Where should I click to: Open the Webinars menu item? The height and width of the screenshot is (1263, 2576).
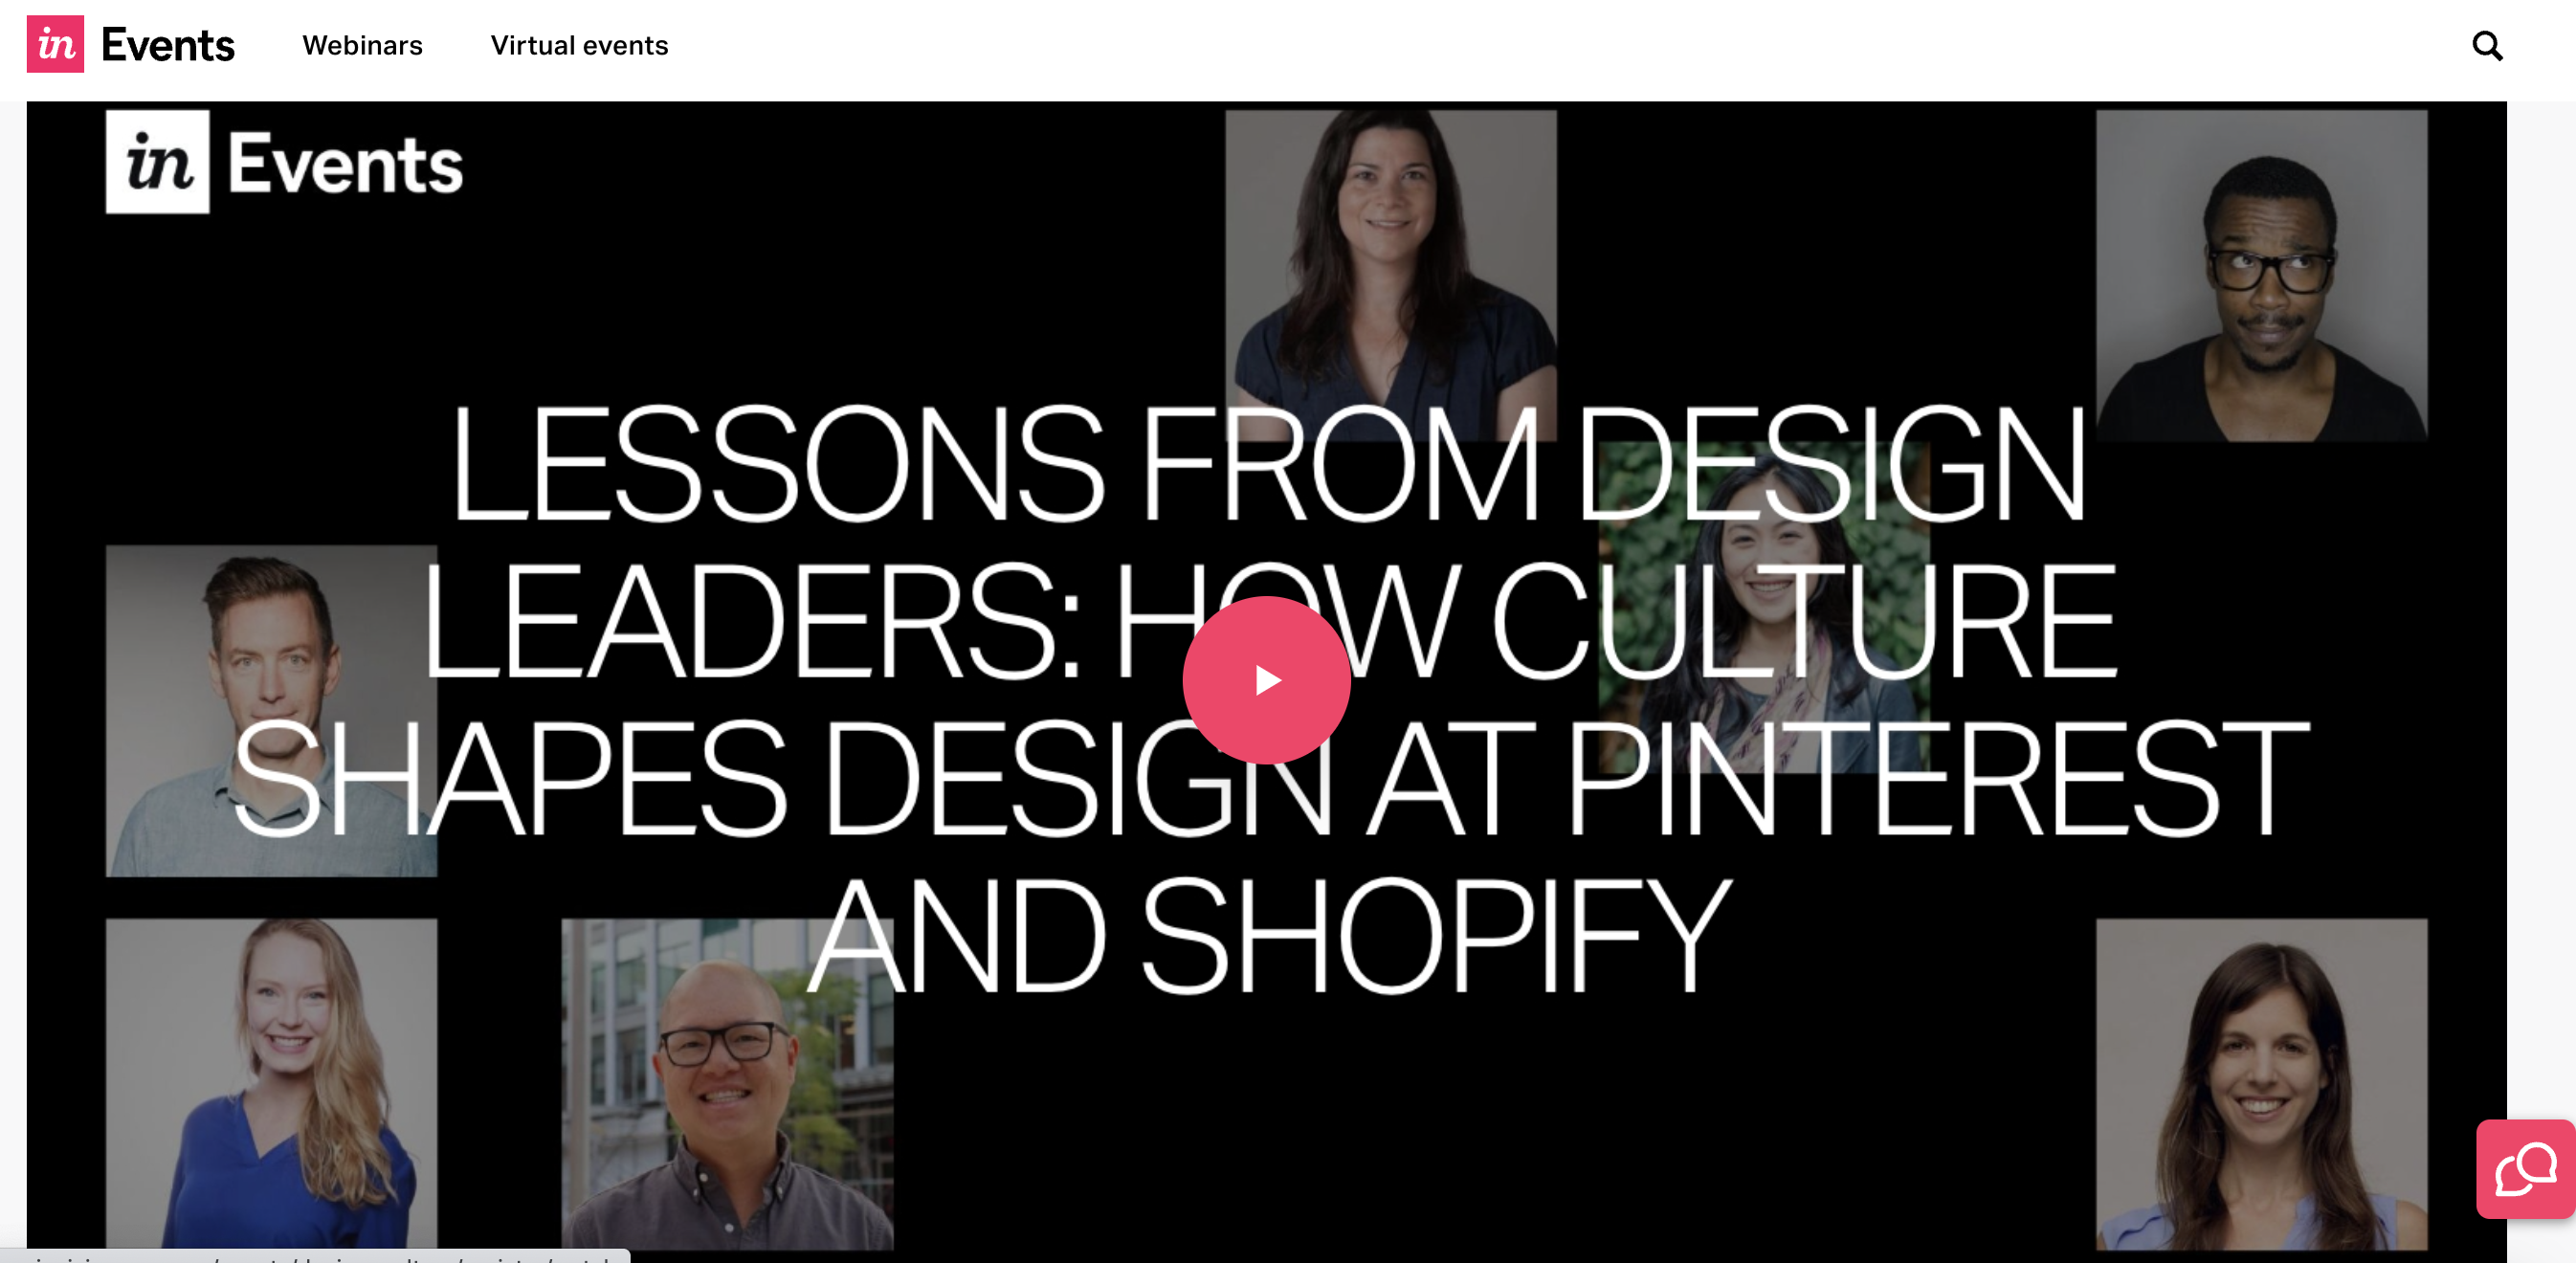[362, 46]
